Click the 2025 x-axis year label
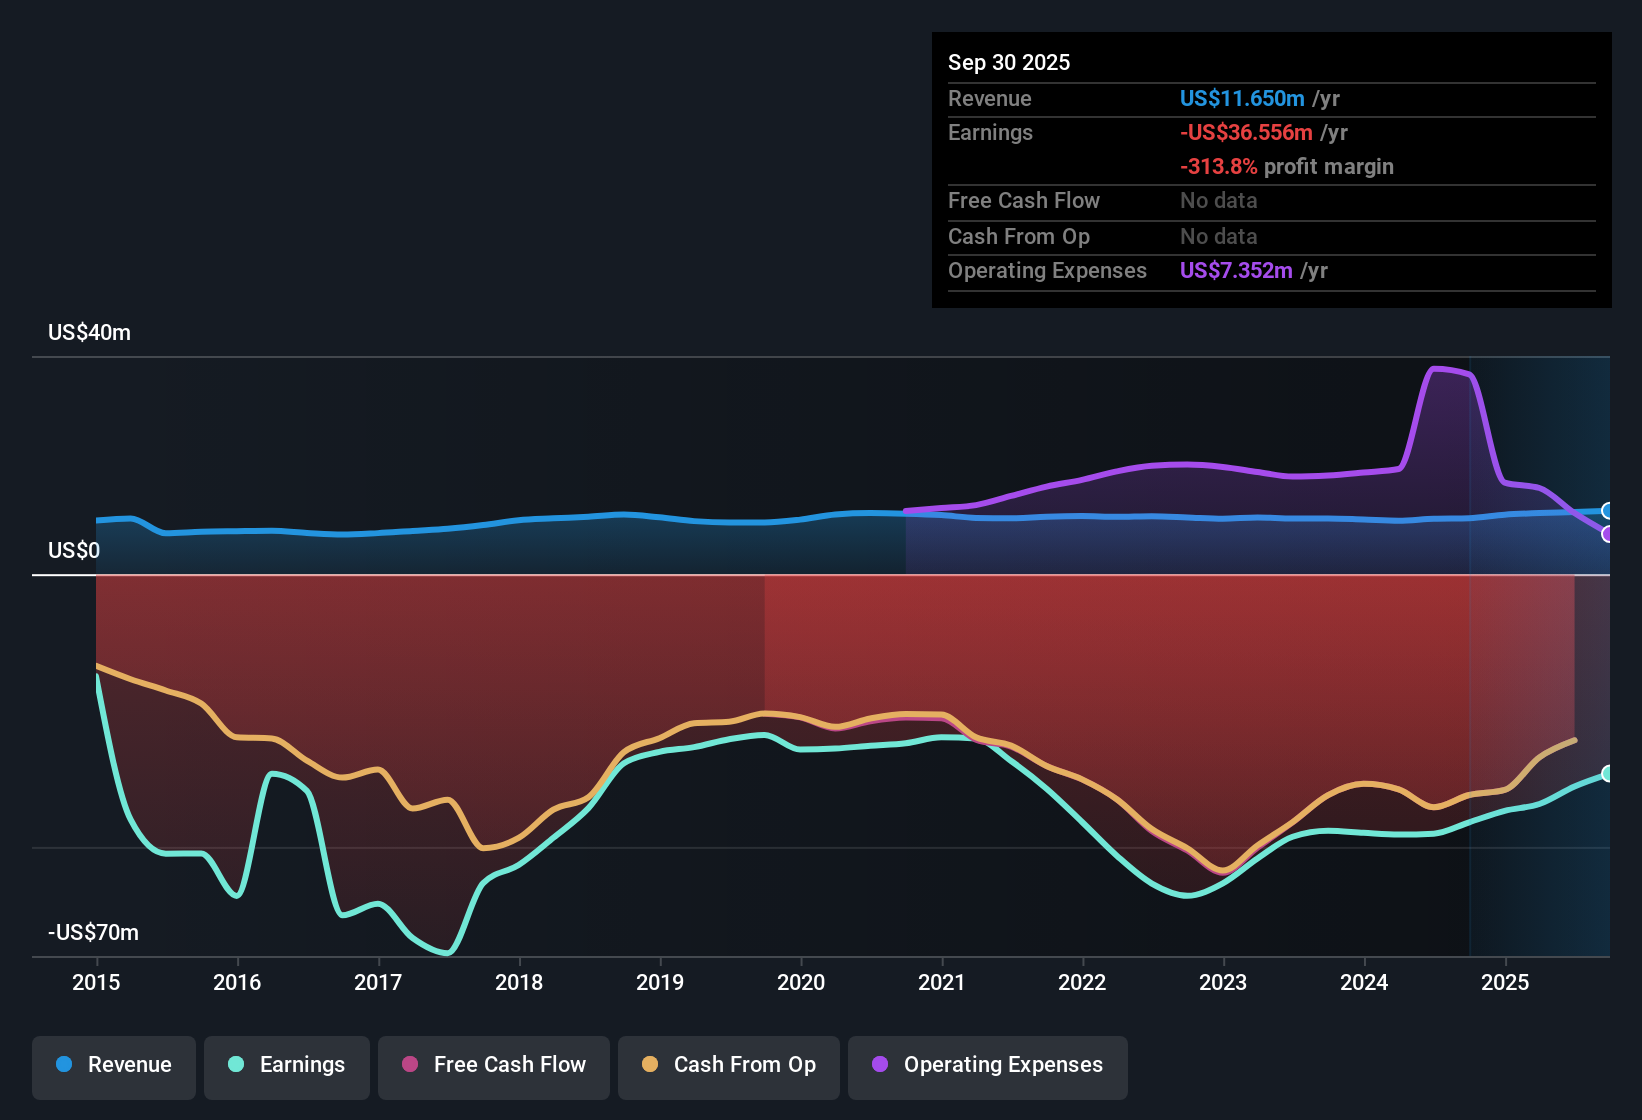Viewport: 1642px width, 1120px height. pyautogui.click(x=1504, y=983)
